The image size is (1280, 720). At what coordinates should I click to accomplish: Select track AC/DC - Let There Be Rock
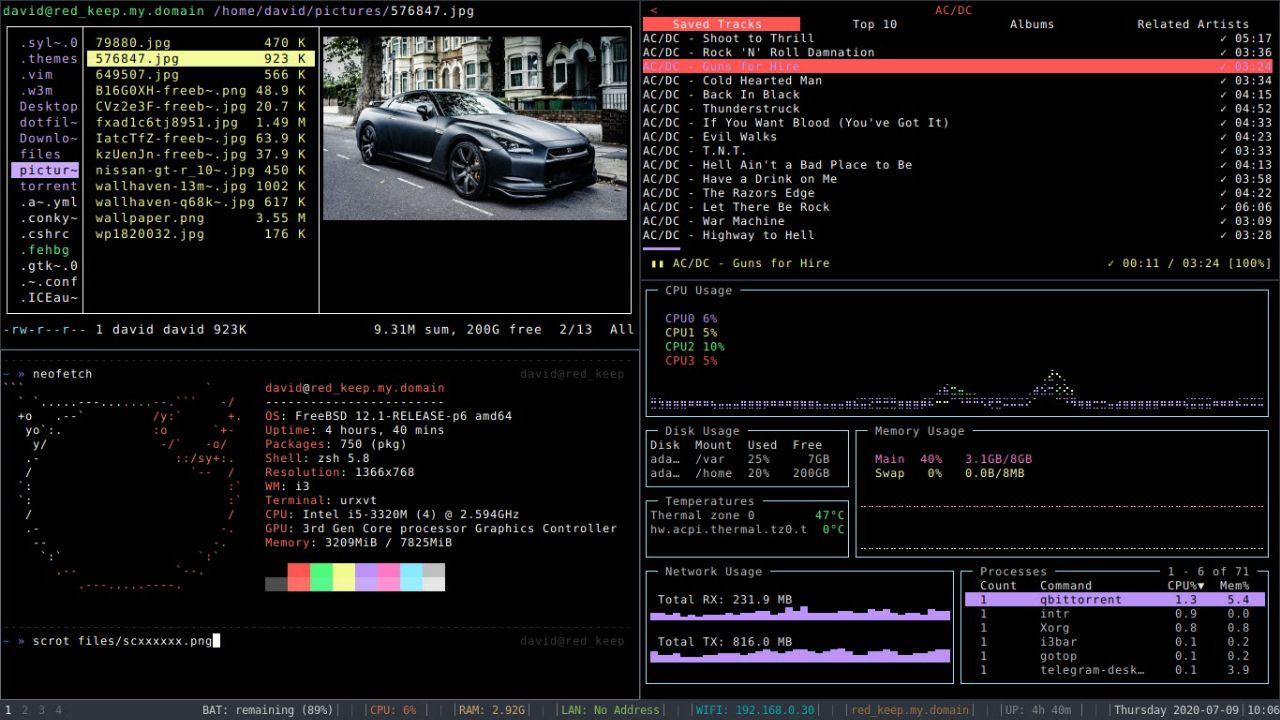tap(958, 206)
